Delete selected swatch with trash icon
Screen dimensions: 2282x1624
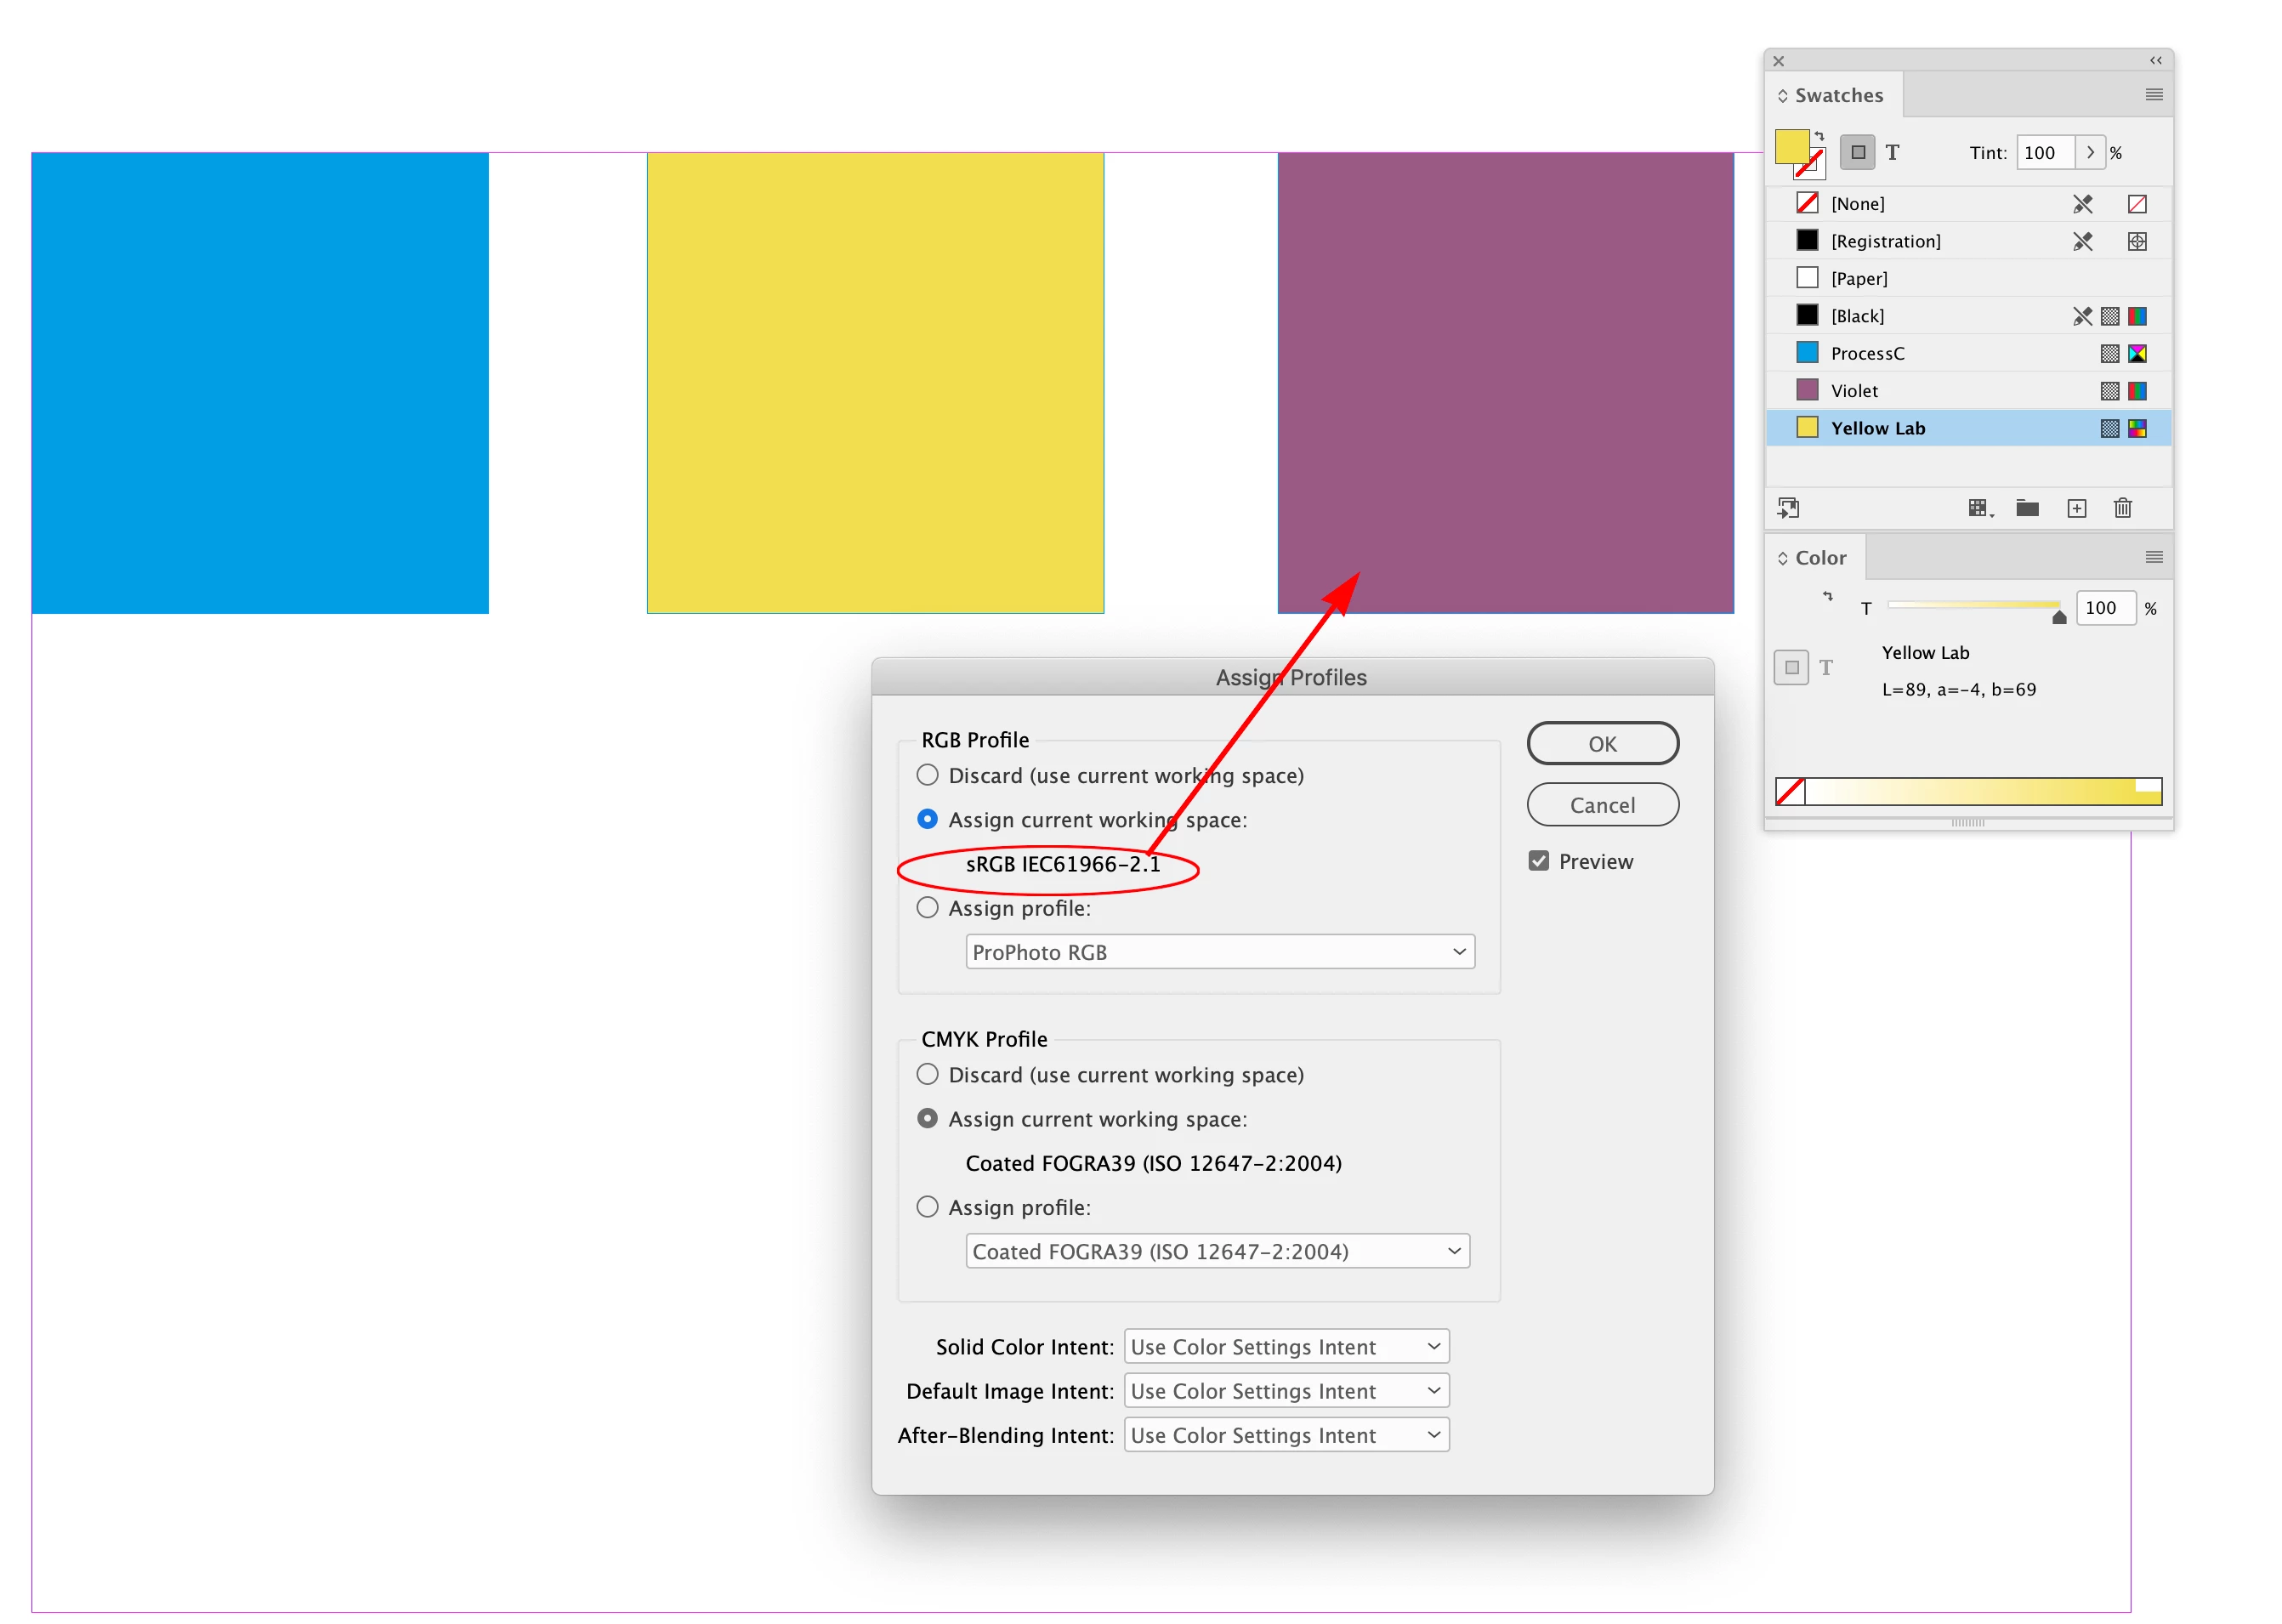click(x=2122, y=508)
